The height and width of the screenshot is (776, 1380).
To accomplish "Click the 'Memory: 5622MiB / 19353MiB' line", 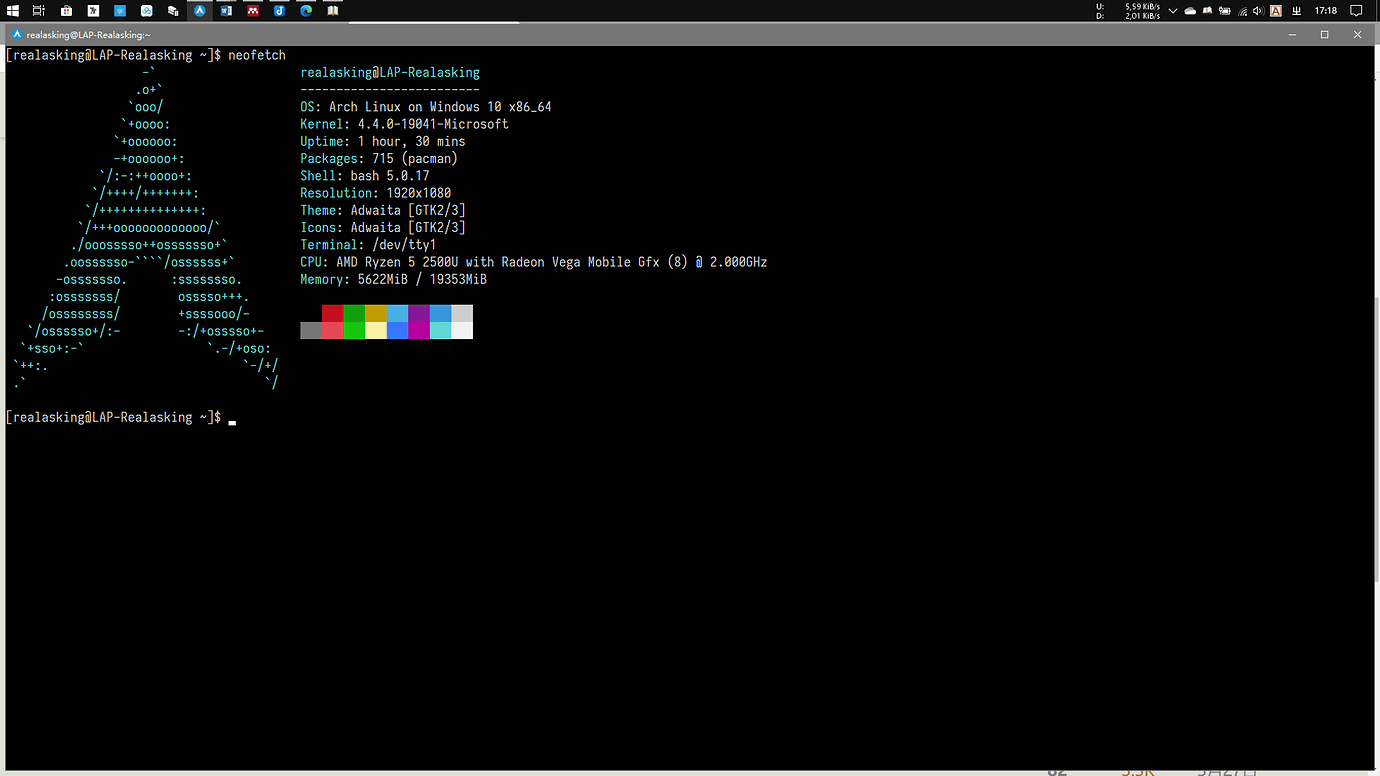I will pos(394,279).
